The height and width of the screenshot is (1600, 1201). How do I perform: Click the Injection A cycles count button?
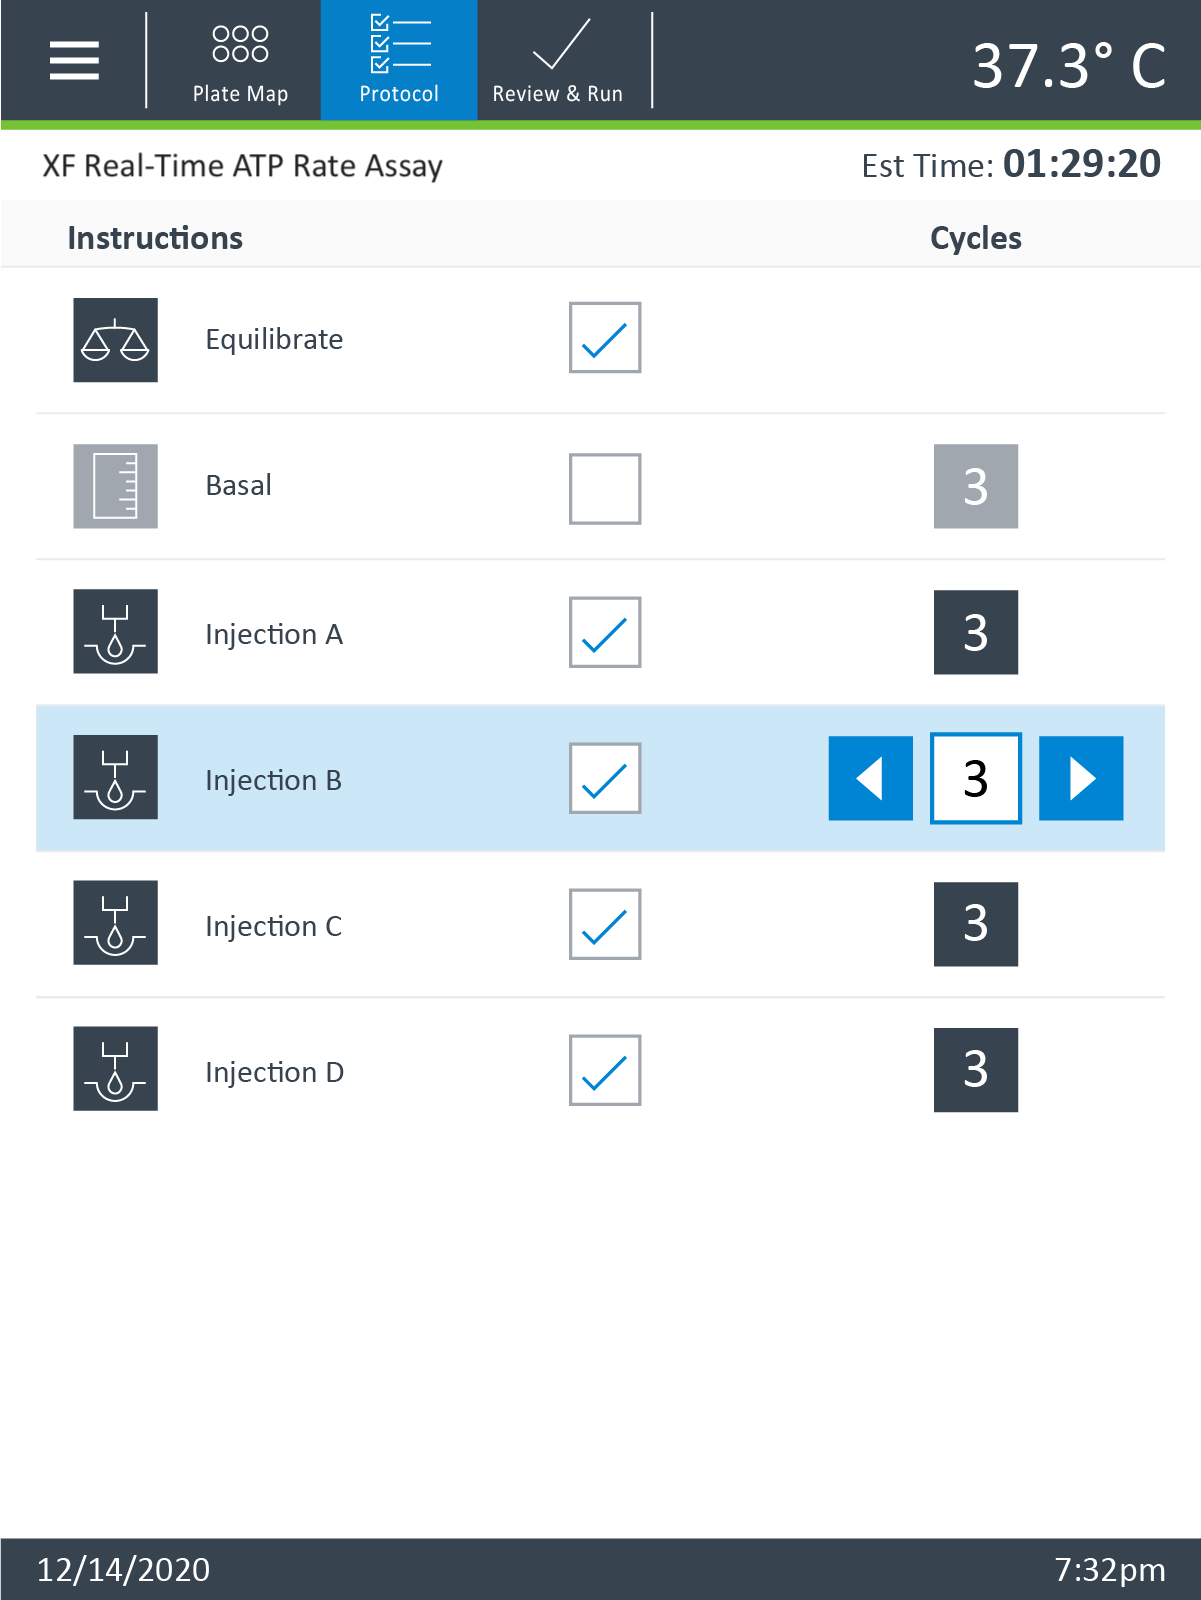tap(975, 632)
